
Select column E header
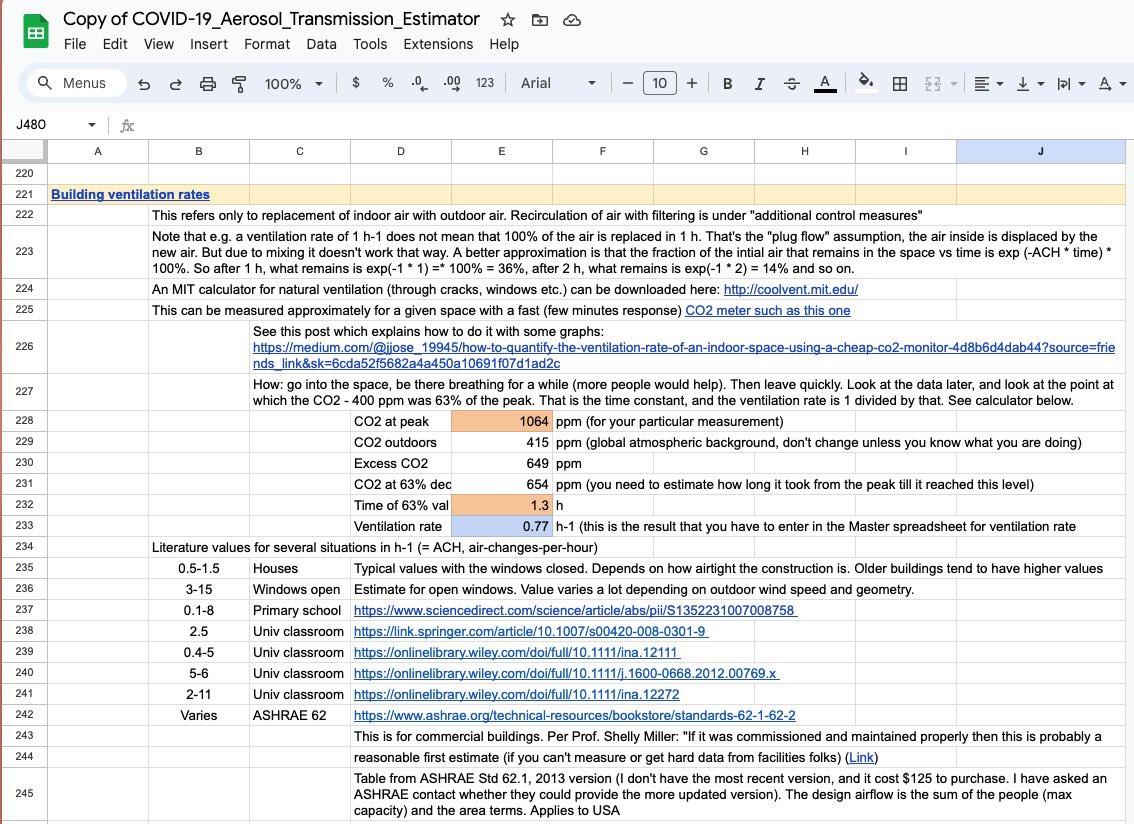coord(502,151)
